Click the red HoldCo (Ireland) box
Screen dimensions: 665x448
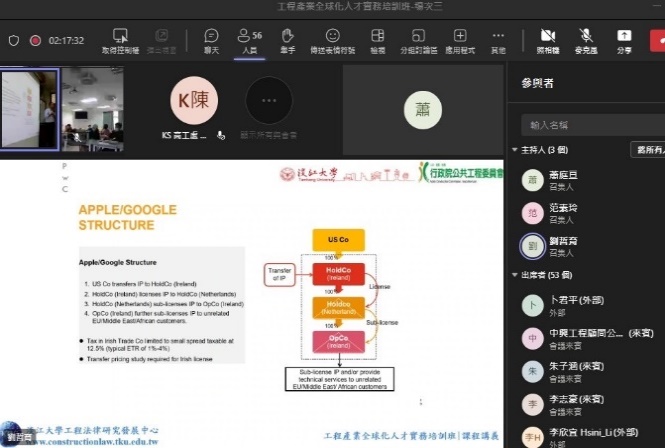(338, 274)
